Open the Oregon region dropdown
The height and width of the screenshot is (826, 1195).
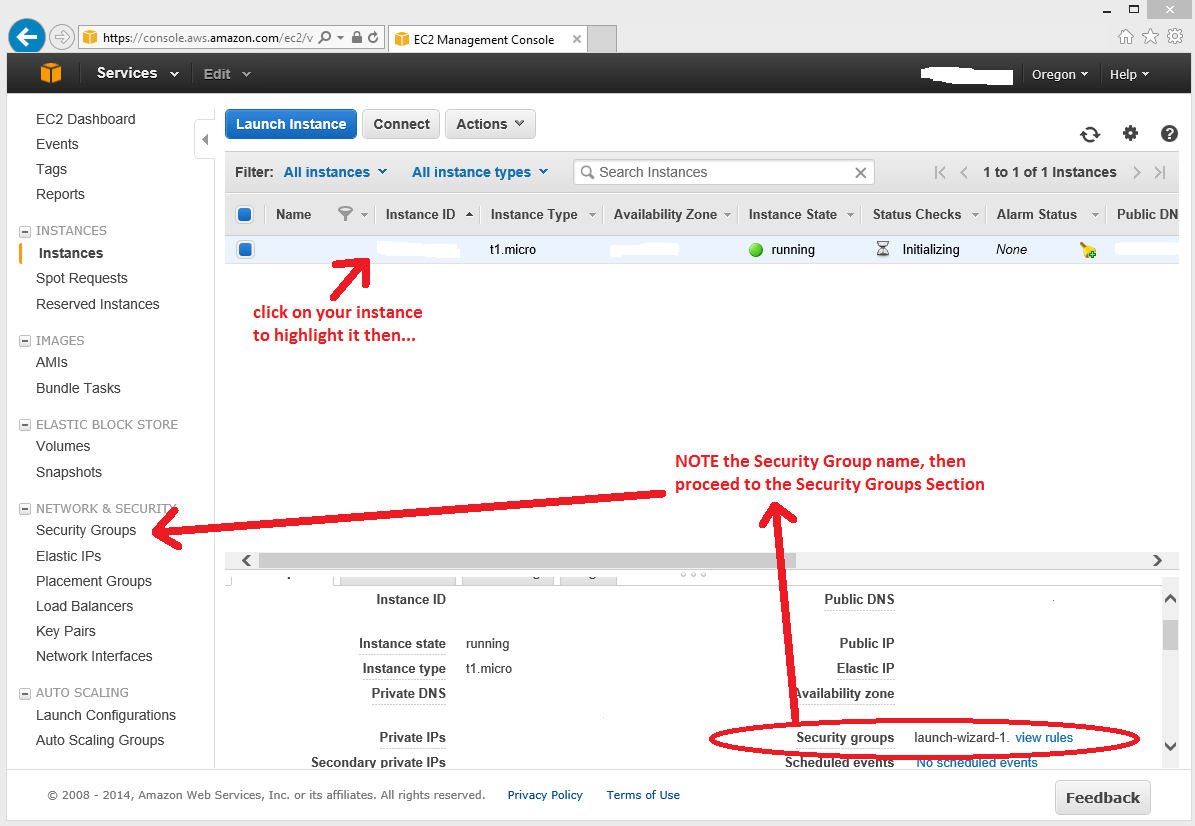tap(1059, 75)
